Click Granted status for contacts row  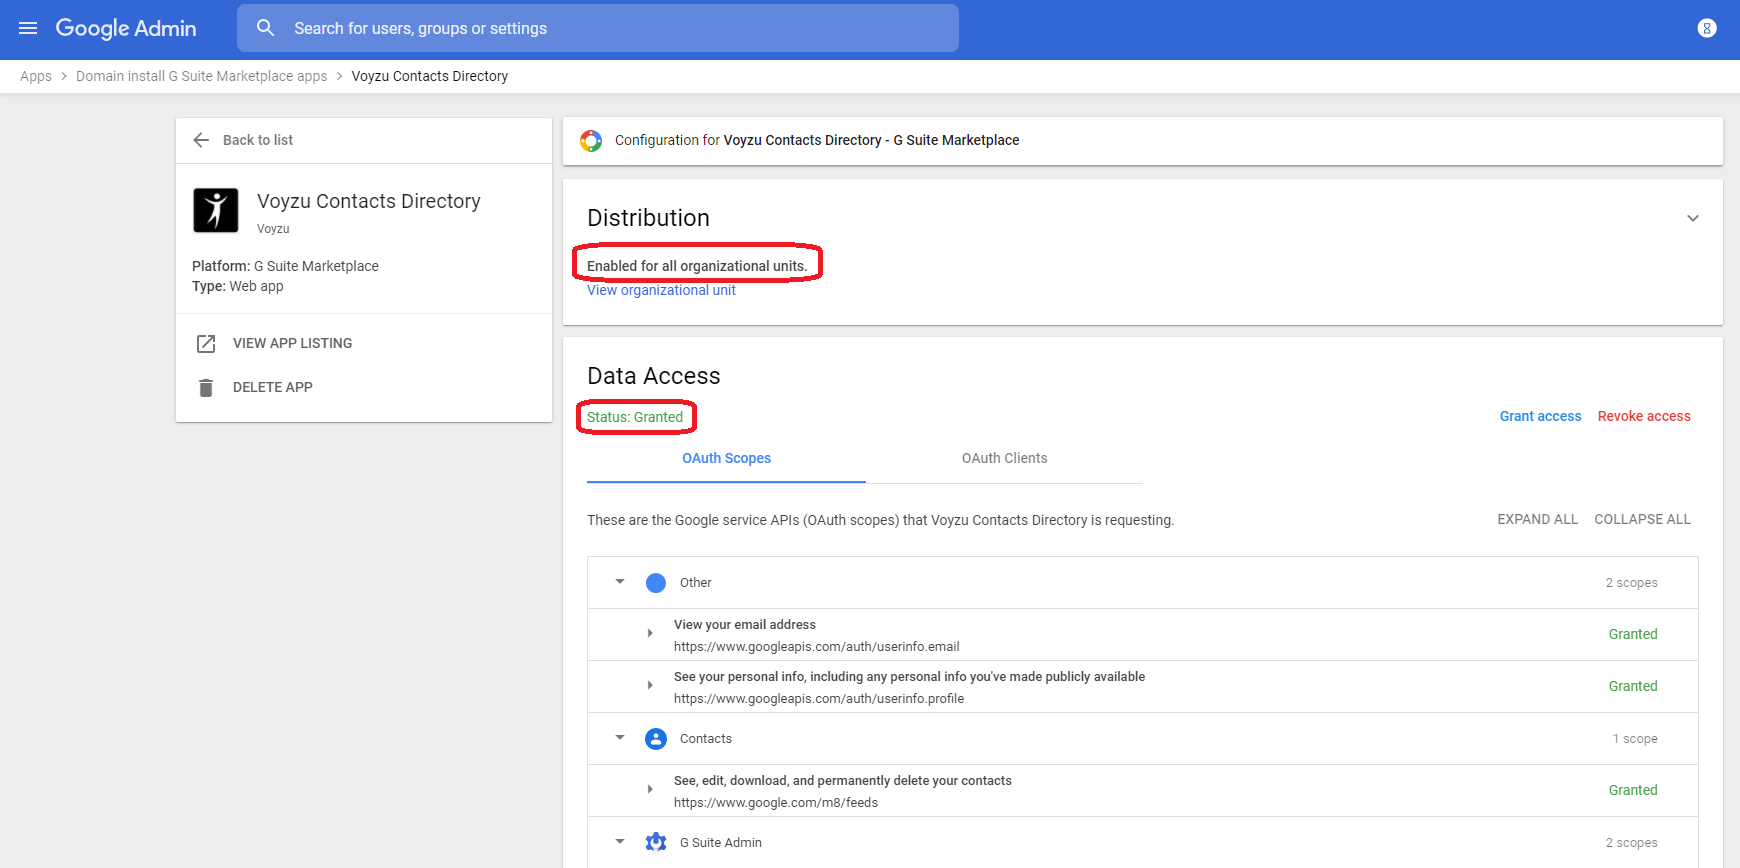[x=1633, y=790]
